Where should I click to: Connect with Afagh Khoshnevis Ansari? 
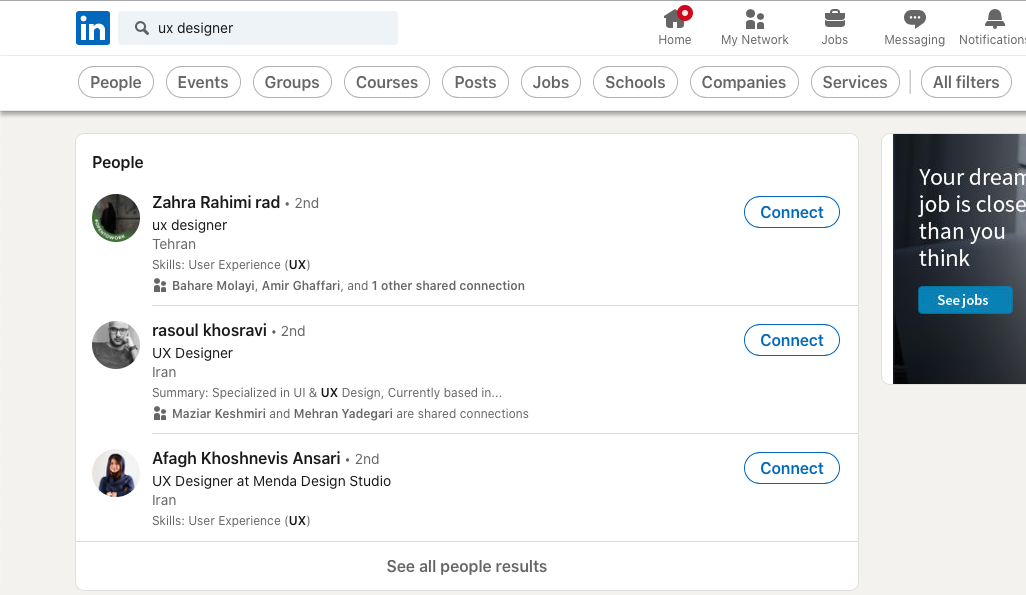tap(792, 468)
